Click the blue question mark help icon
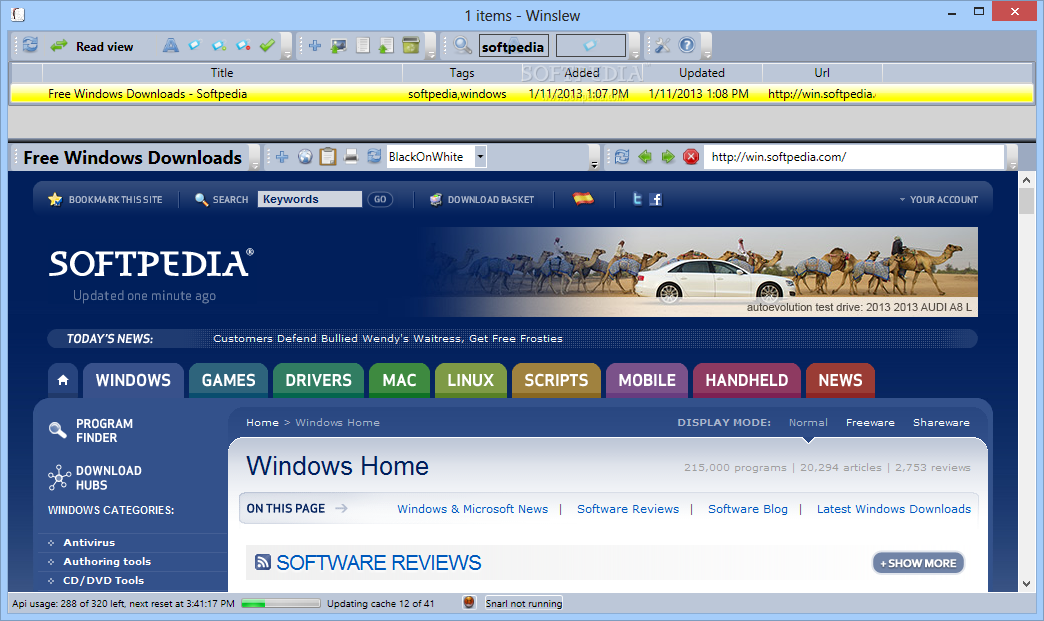This screenshot has height=621, width=1044. (x=686, y=45)
